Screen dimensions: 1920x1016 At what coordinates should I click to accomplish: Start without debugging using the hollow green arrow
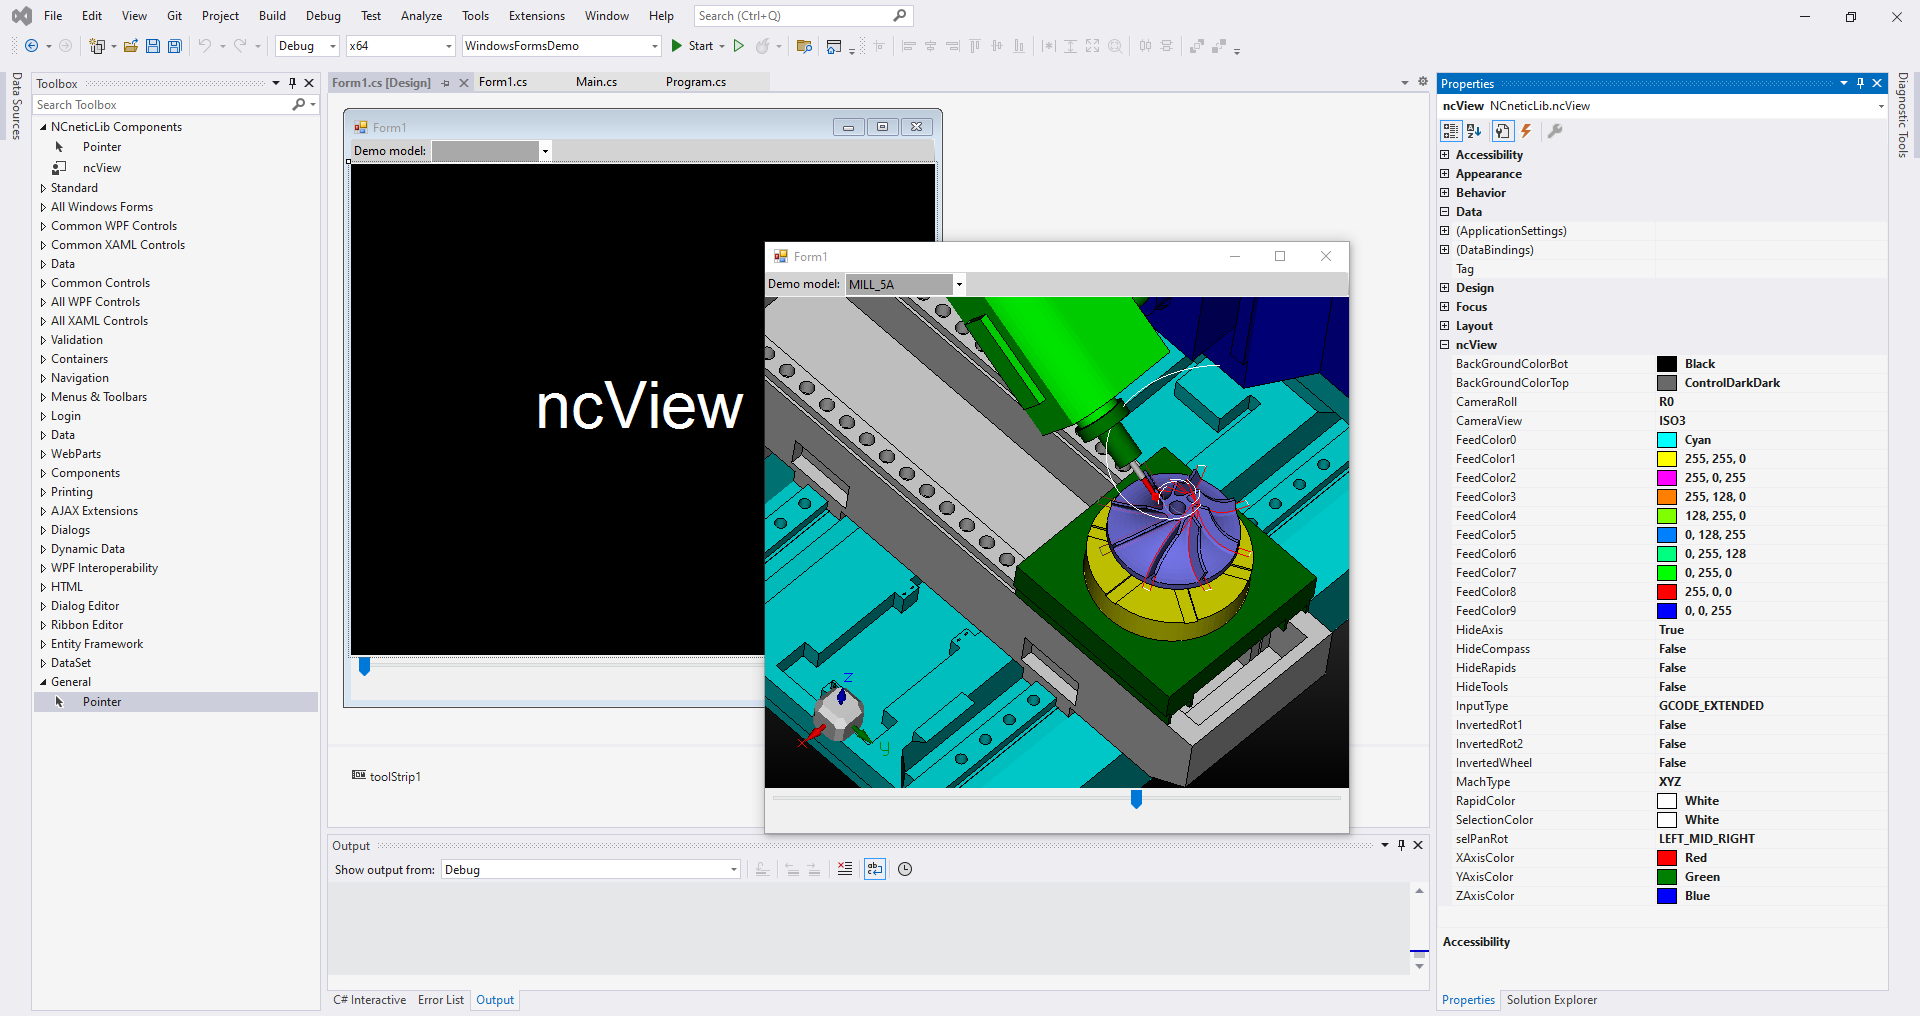point(739,46)
